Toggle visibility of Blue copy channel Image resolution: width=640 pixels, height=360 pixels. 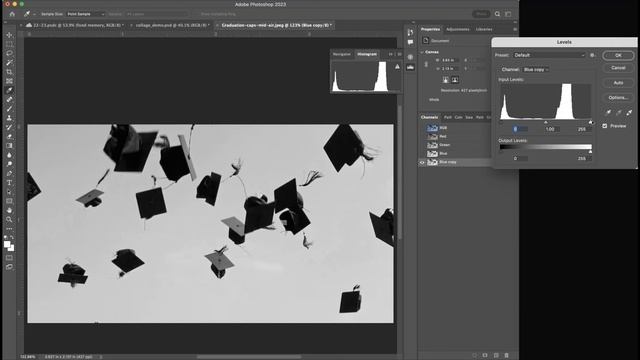click(x=422, y=162)
